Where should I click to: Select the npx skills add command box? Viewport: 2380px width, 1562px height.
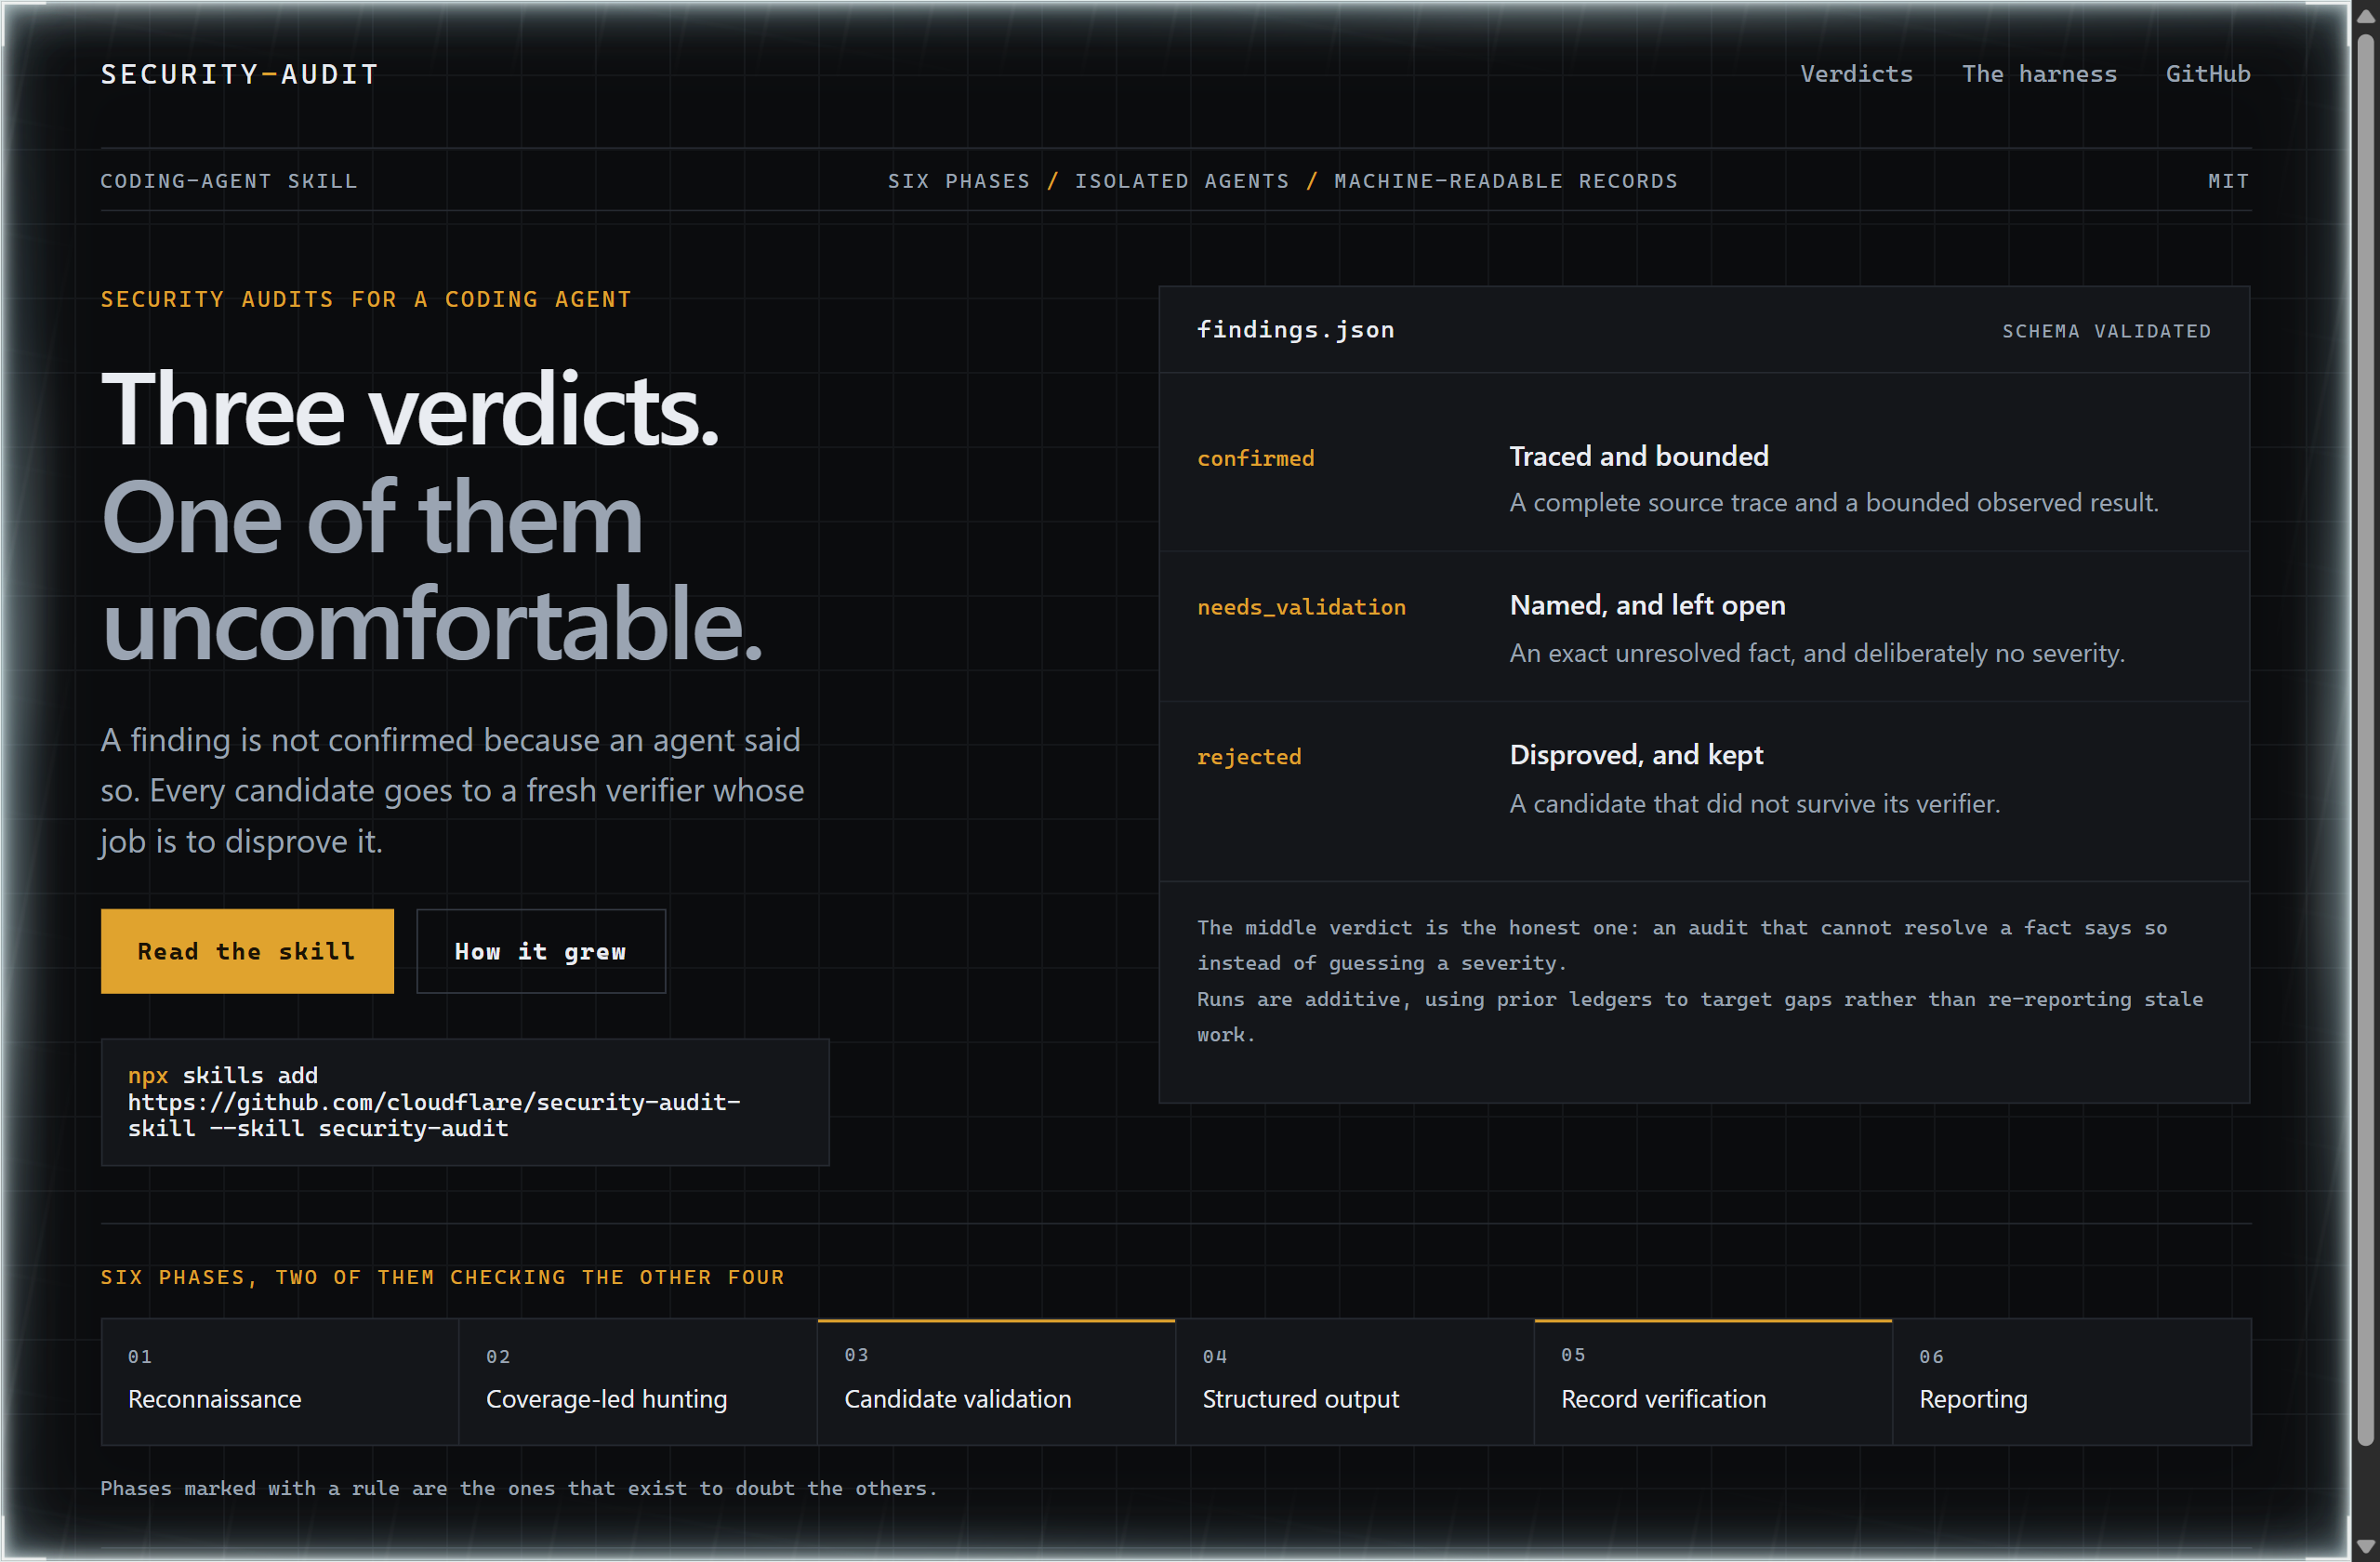pos(465,1102)
